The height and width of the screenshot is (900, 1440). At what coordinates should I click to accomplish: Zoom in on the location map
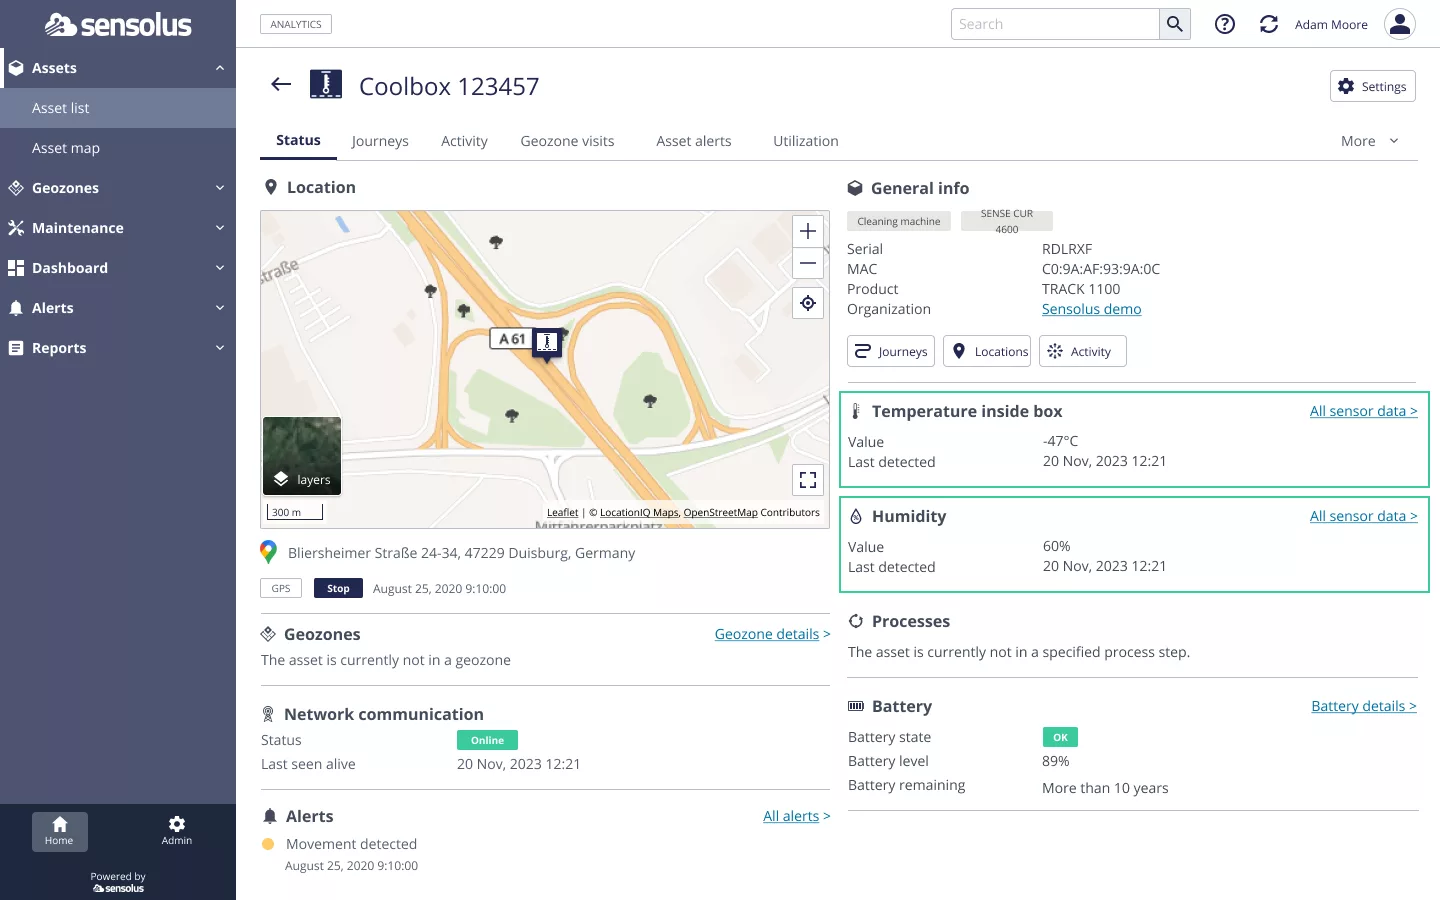click(x=808, y=231)
